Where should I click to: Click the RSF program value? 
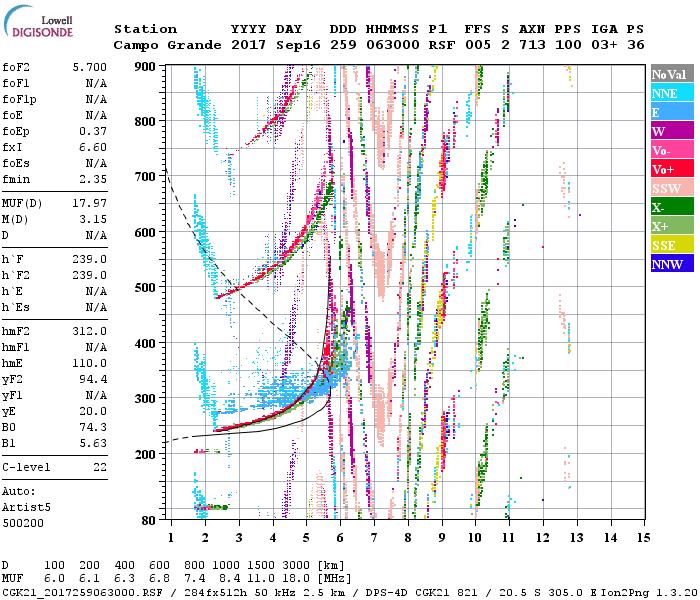tap(442, 45)
